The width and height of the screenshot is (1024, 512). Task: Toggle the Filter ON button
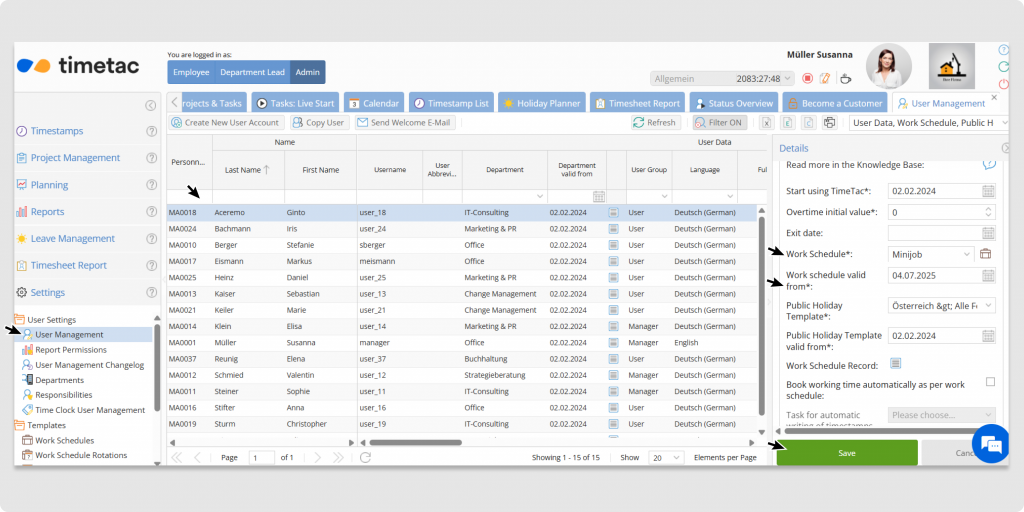(x=713, y=122)
